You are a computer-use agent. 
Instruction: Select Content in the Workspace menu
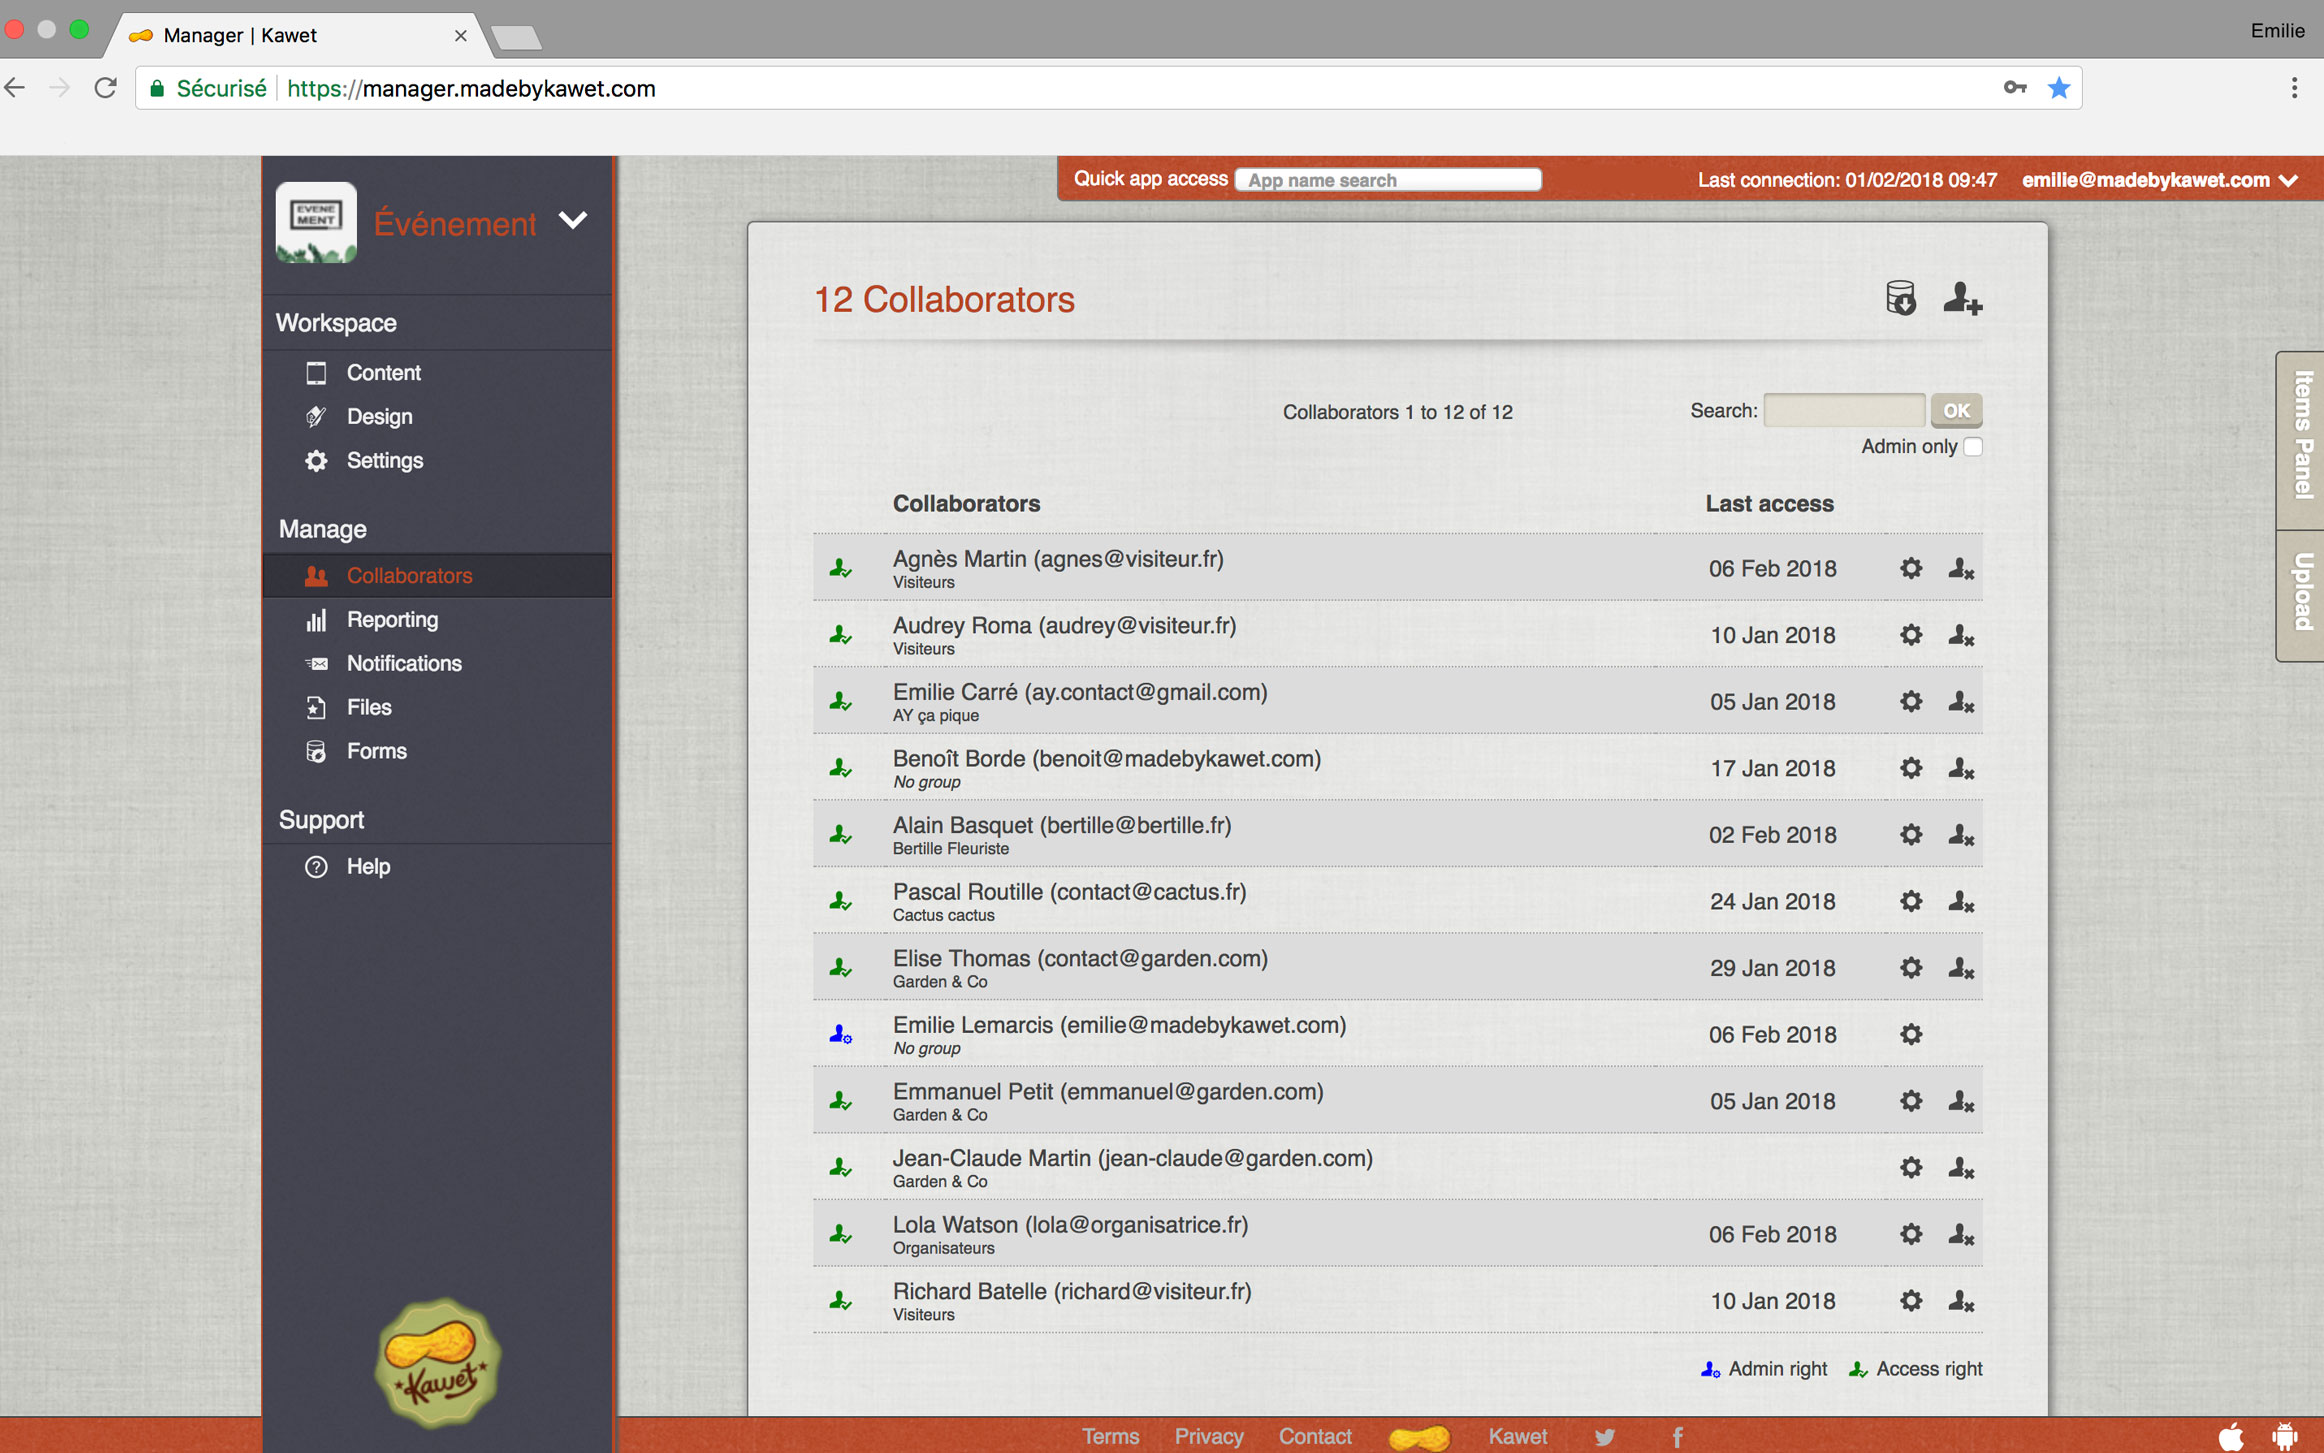383,372
